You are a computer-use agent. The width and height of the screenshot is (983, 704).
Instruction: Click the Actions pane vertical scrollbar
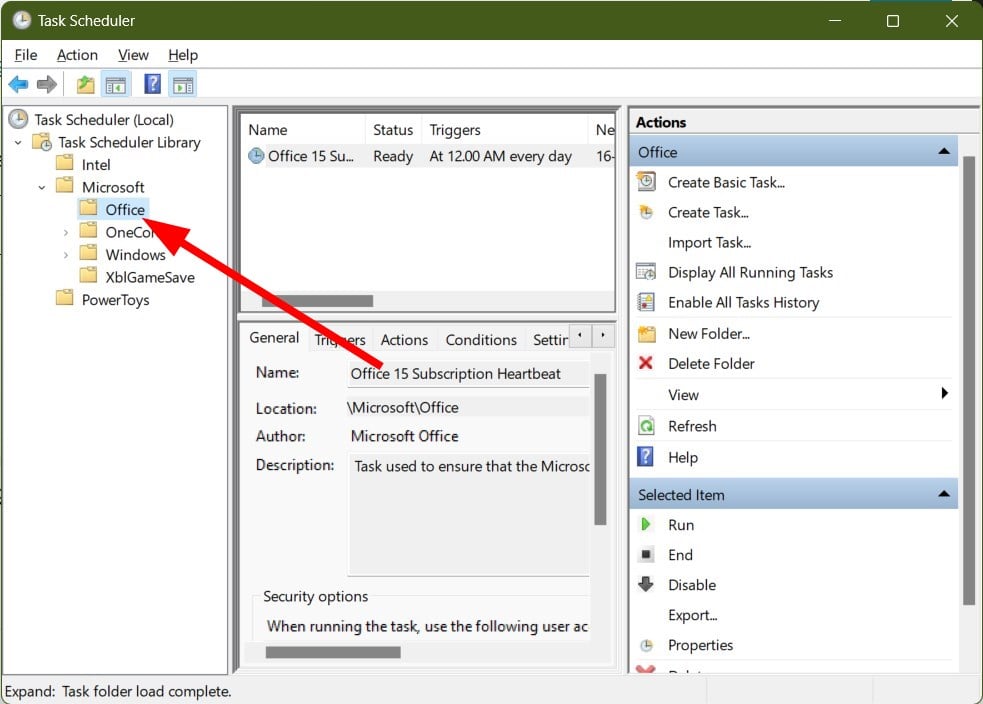(969, 381)
